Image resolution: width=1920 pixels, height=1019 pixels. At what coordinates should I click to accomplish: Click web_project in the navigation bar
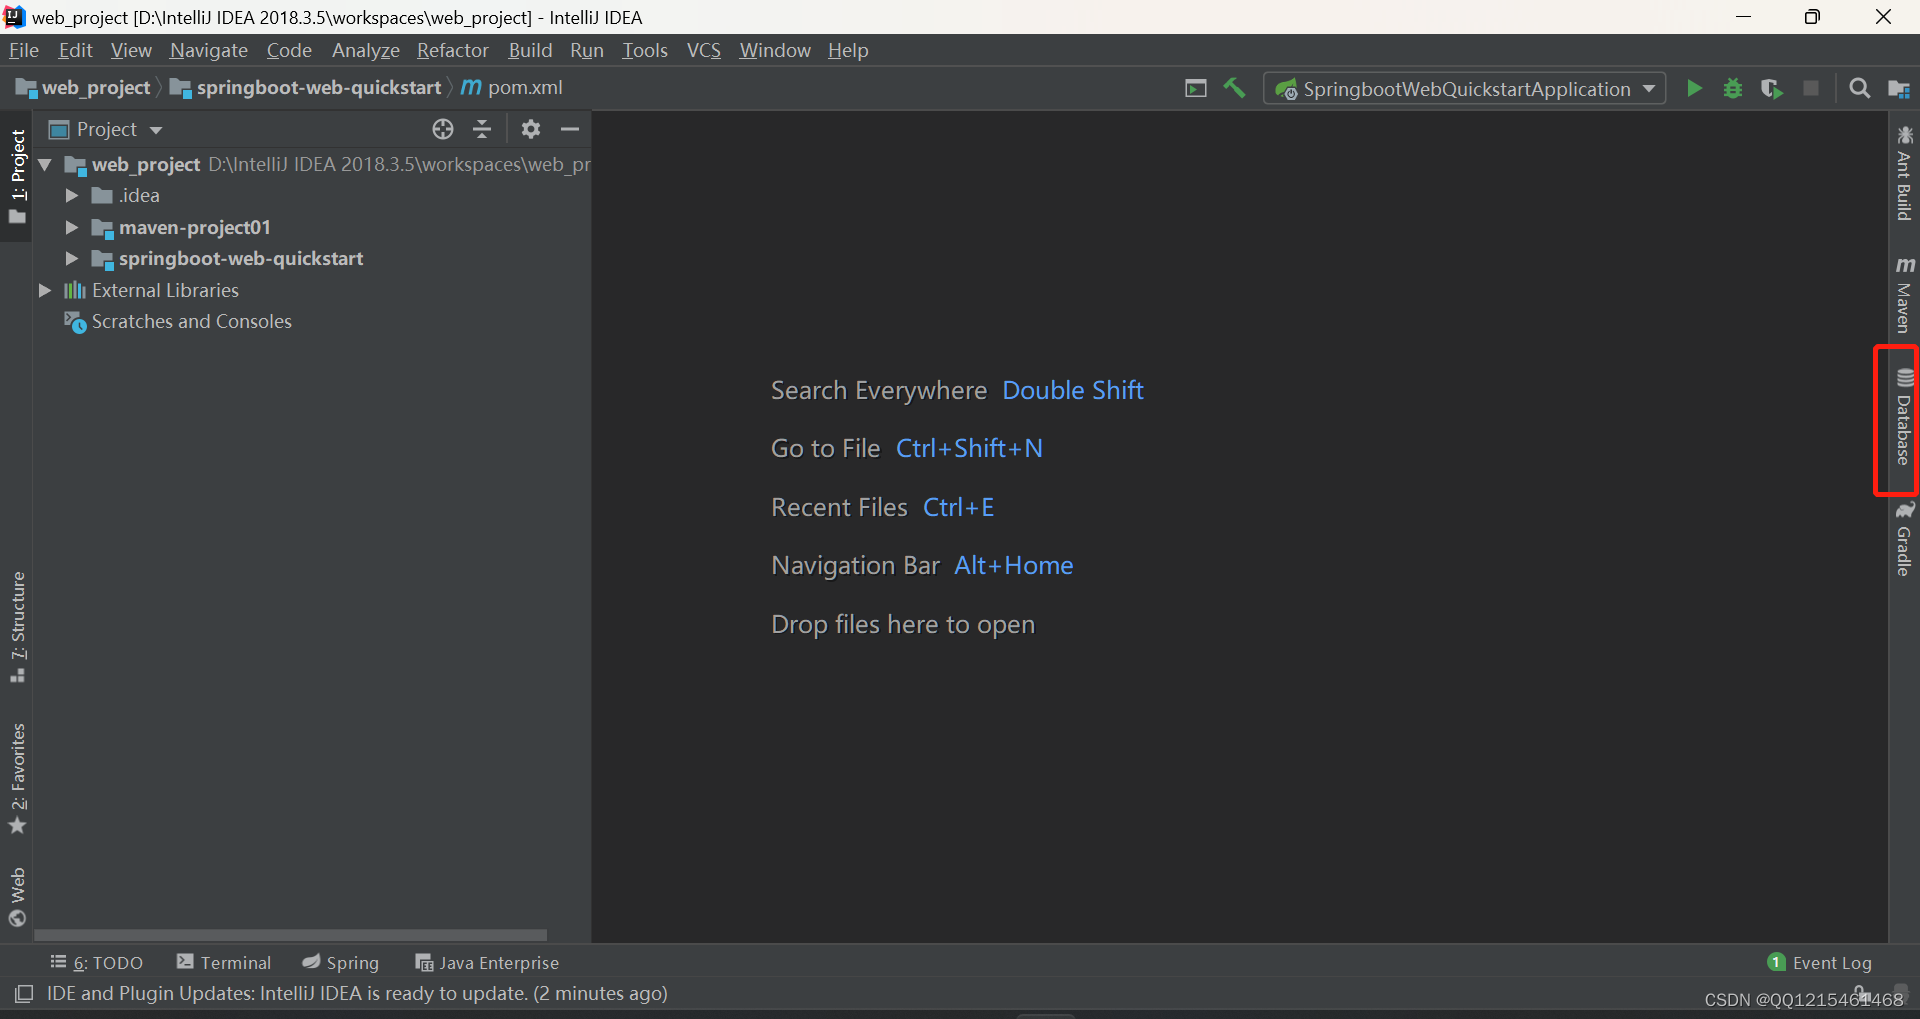click(x=83, y=88)
